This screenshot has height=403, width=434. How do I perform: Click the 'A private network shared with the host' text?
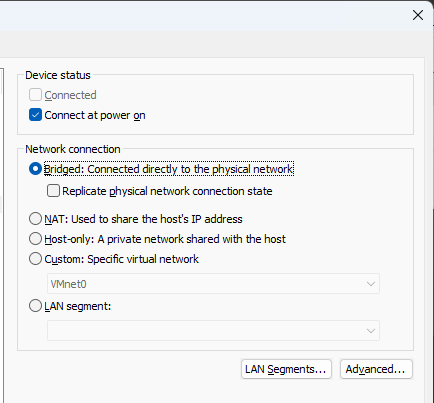(192, 239)
